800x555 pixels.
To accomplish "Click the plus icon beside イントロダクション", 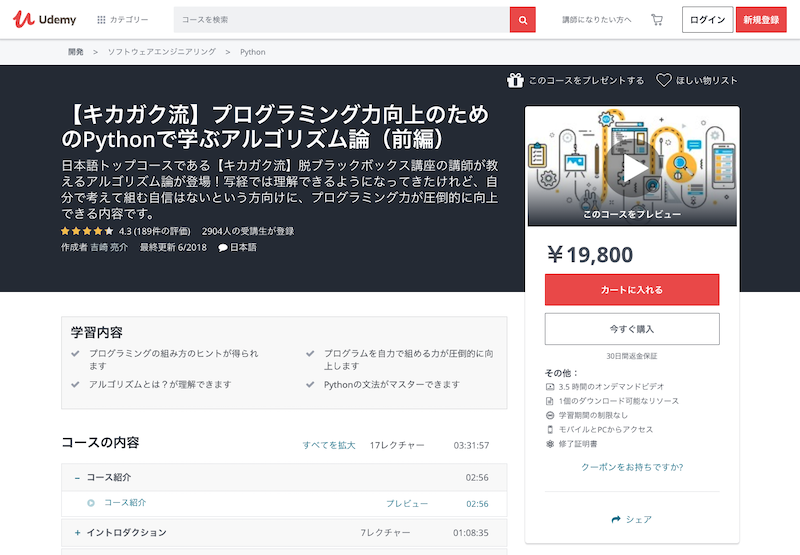I will point(78,533).
